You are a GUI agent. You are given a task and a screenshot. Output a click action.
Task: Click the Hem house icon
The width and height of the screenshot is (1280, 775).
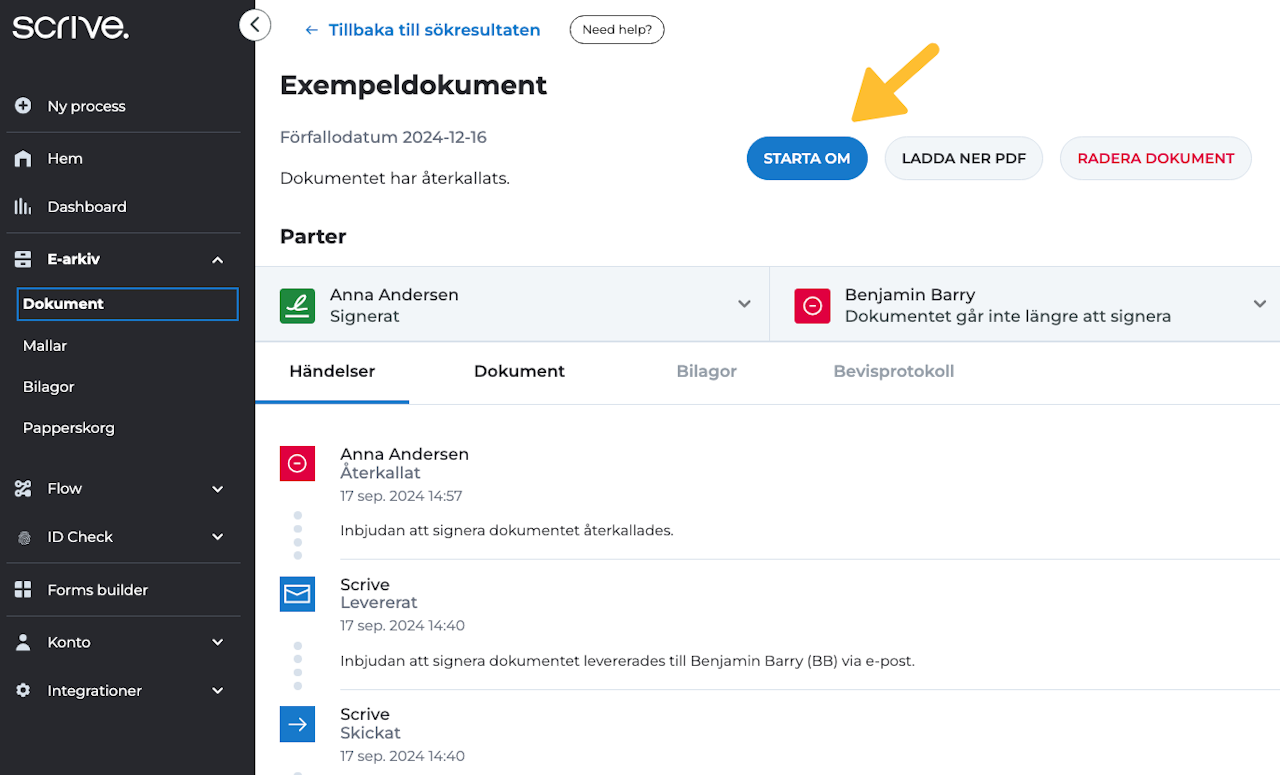tap(23, 159)
